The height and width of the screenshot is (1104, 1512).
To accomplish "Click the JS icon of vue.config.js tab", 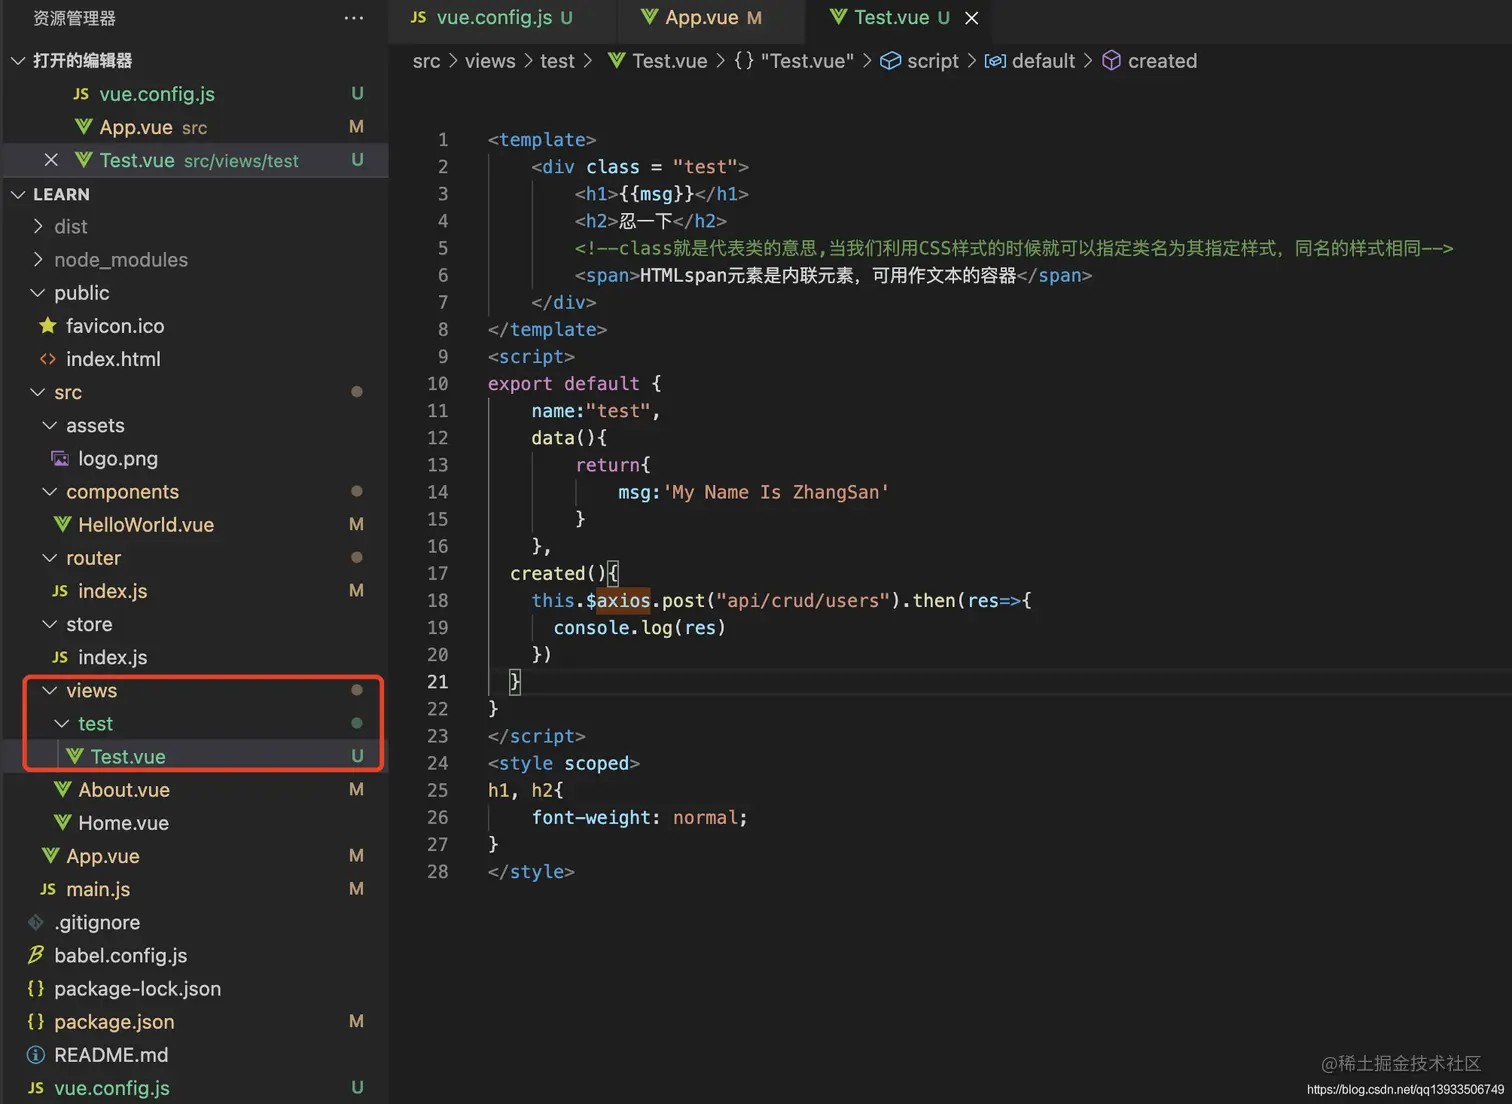I will pyautogui.click(x=419, y=17).
